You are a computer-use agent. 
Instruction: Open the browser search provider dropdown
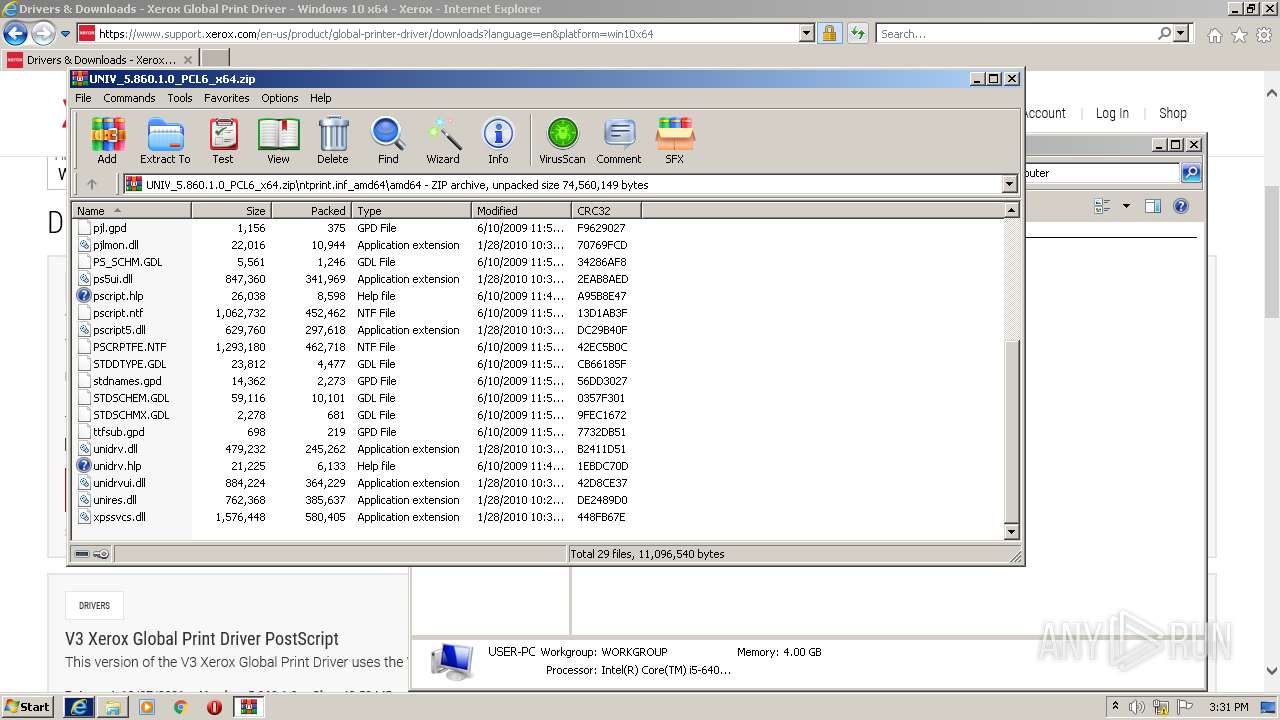[x=1182, y=34]
